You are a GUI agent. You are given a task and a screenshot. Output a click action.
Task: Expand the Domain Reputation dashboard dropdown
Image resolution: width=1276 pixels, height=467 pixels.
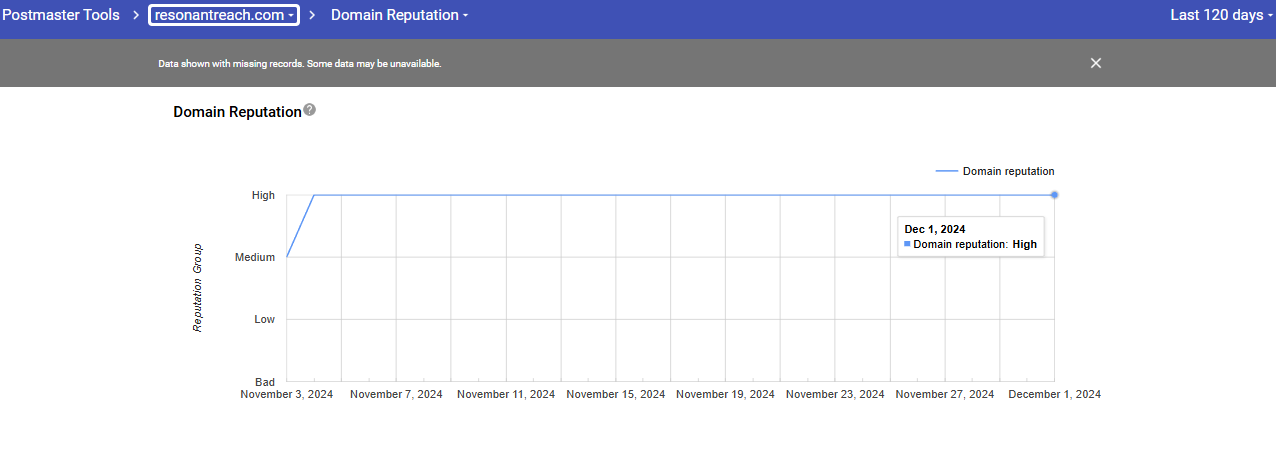click(x=399, y=15)
